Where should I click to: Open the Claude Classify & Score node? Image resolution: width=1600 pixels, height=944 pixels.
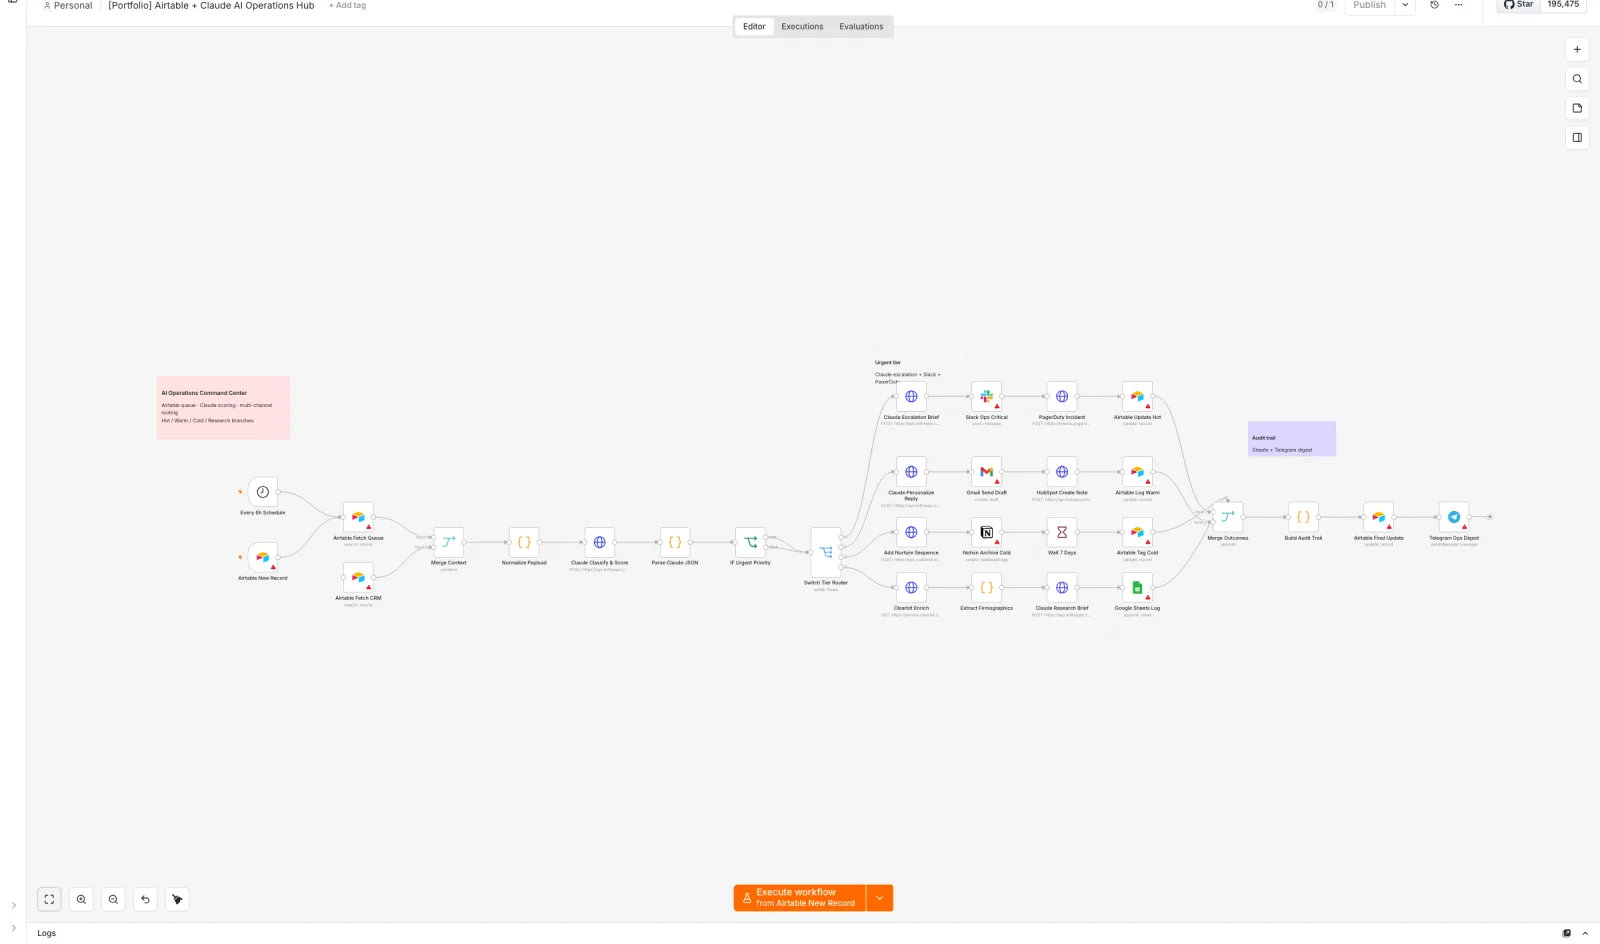point(600,542)
